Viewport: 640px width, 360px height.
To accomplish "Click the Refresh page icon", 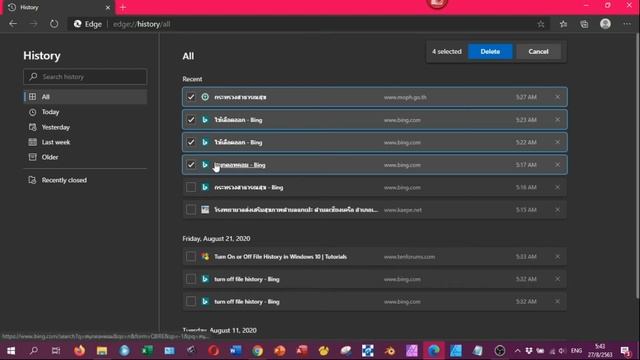I will [x=54, y=24].
